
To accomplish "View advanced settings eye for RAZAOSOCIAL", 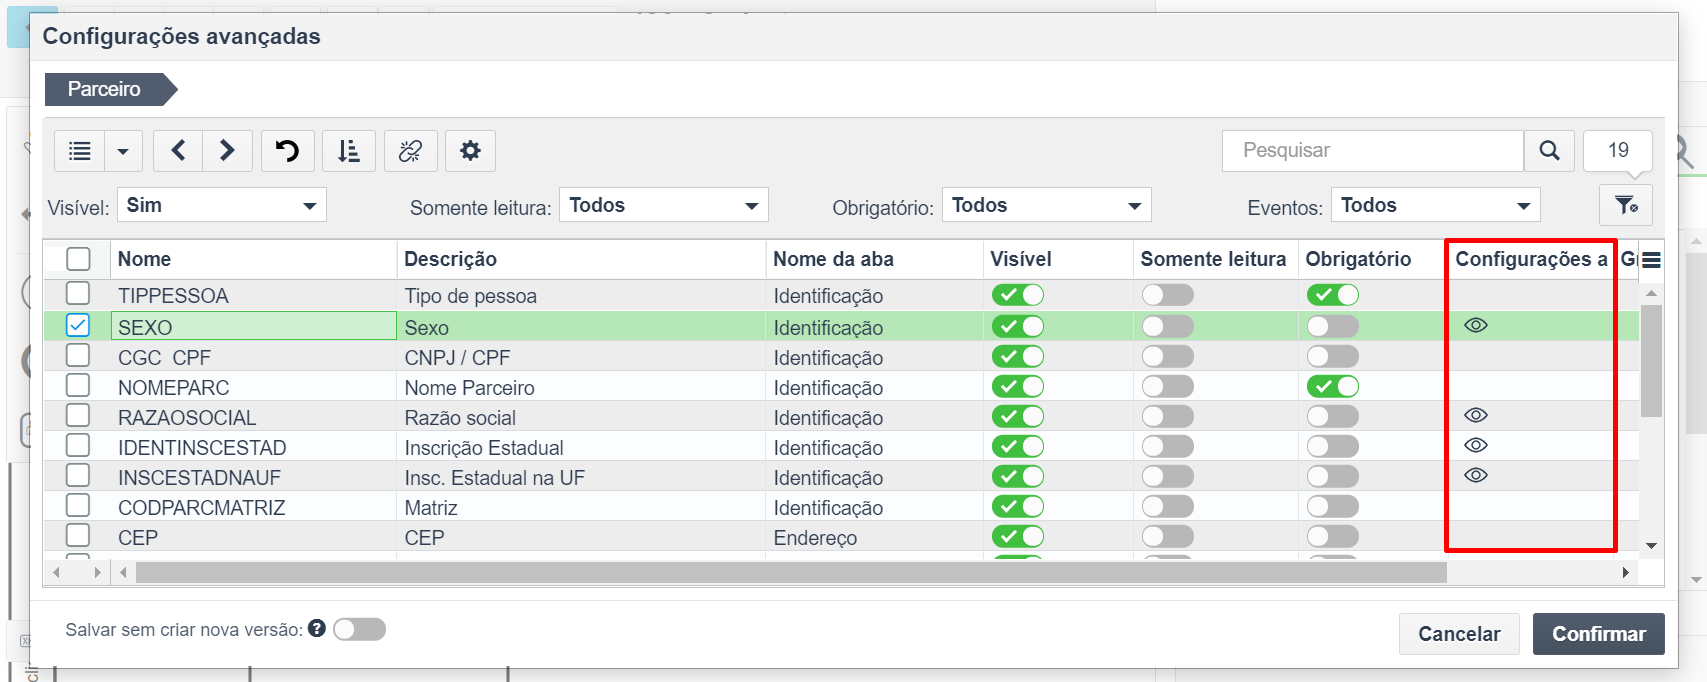I will (x=1476, y=415).
